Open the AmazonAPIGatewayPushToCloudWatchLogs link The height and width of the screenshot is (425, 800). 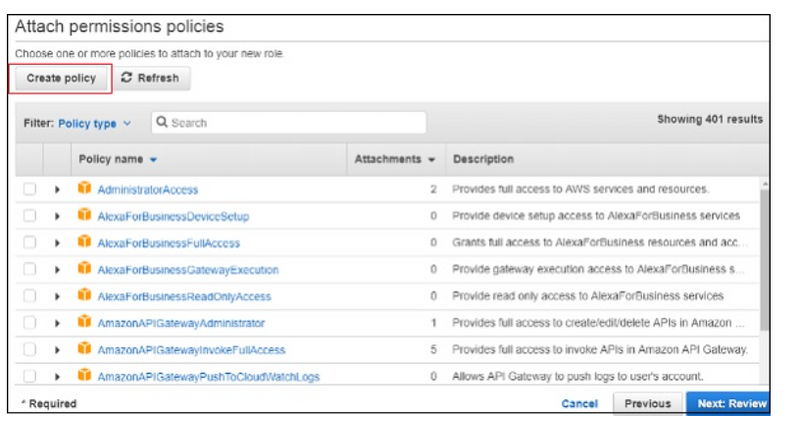(209, 377)
